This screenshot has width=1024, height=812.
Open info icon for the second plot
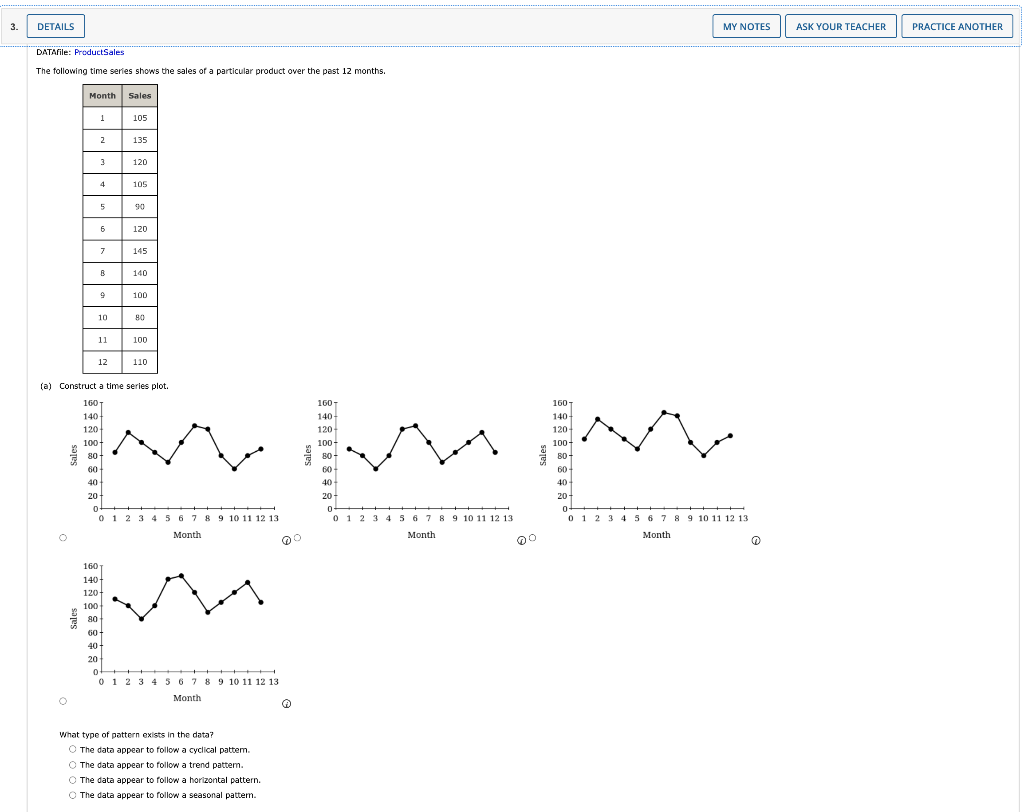tap(521, 540)
